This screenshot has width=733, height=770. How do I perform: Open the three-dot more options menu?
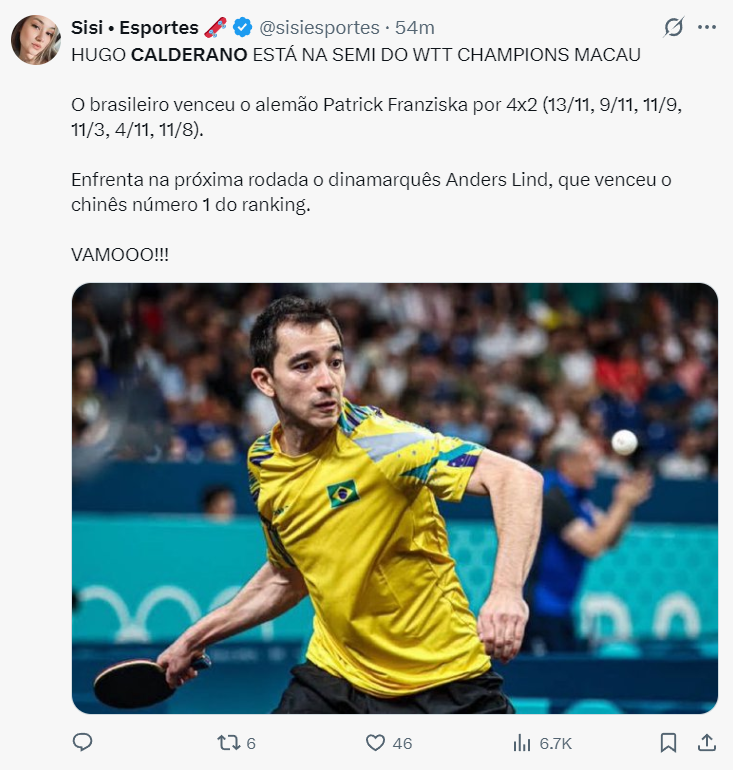tap(706, 27)
